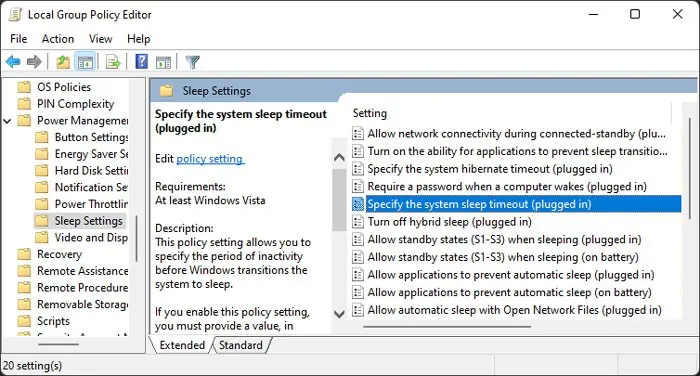Open the Help menu

[x=138, y=39]
